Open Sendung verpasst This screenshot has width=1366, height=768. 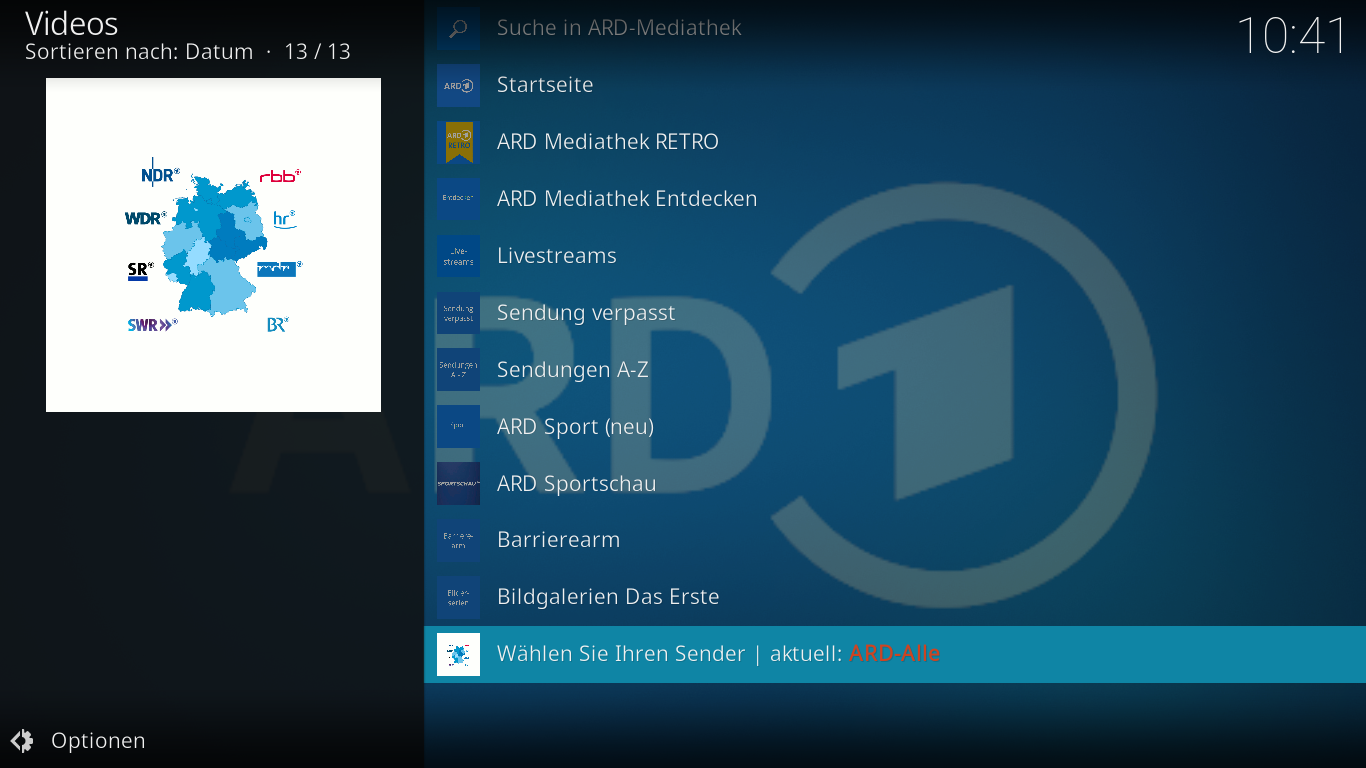(895, 313)
